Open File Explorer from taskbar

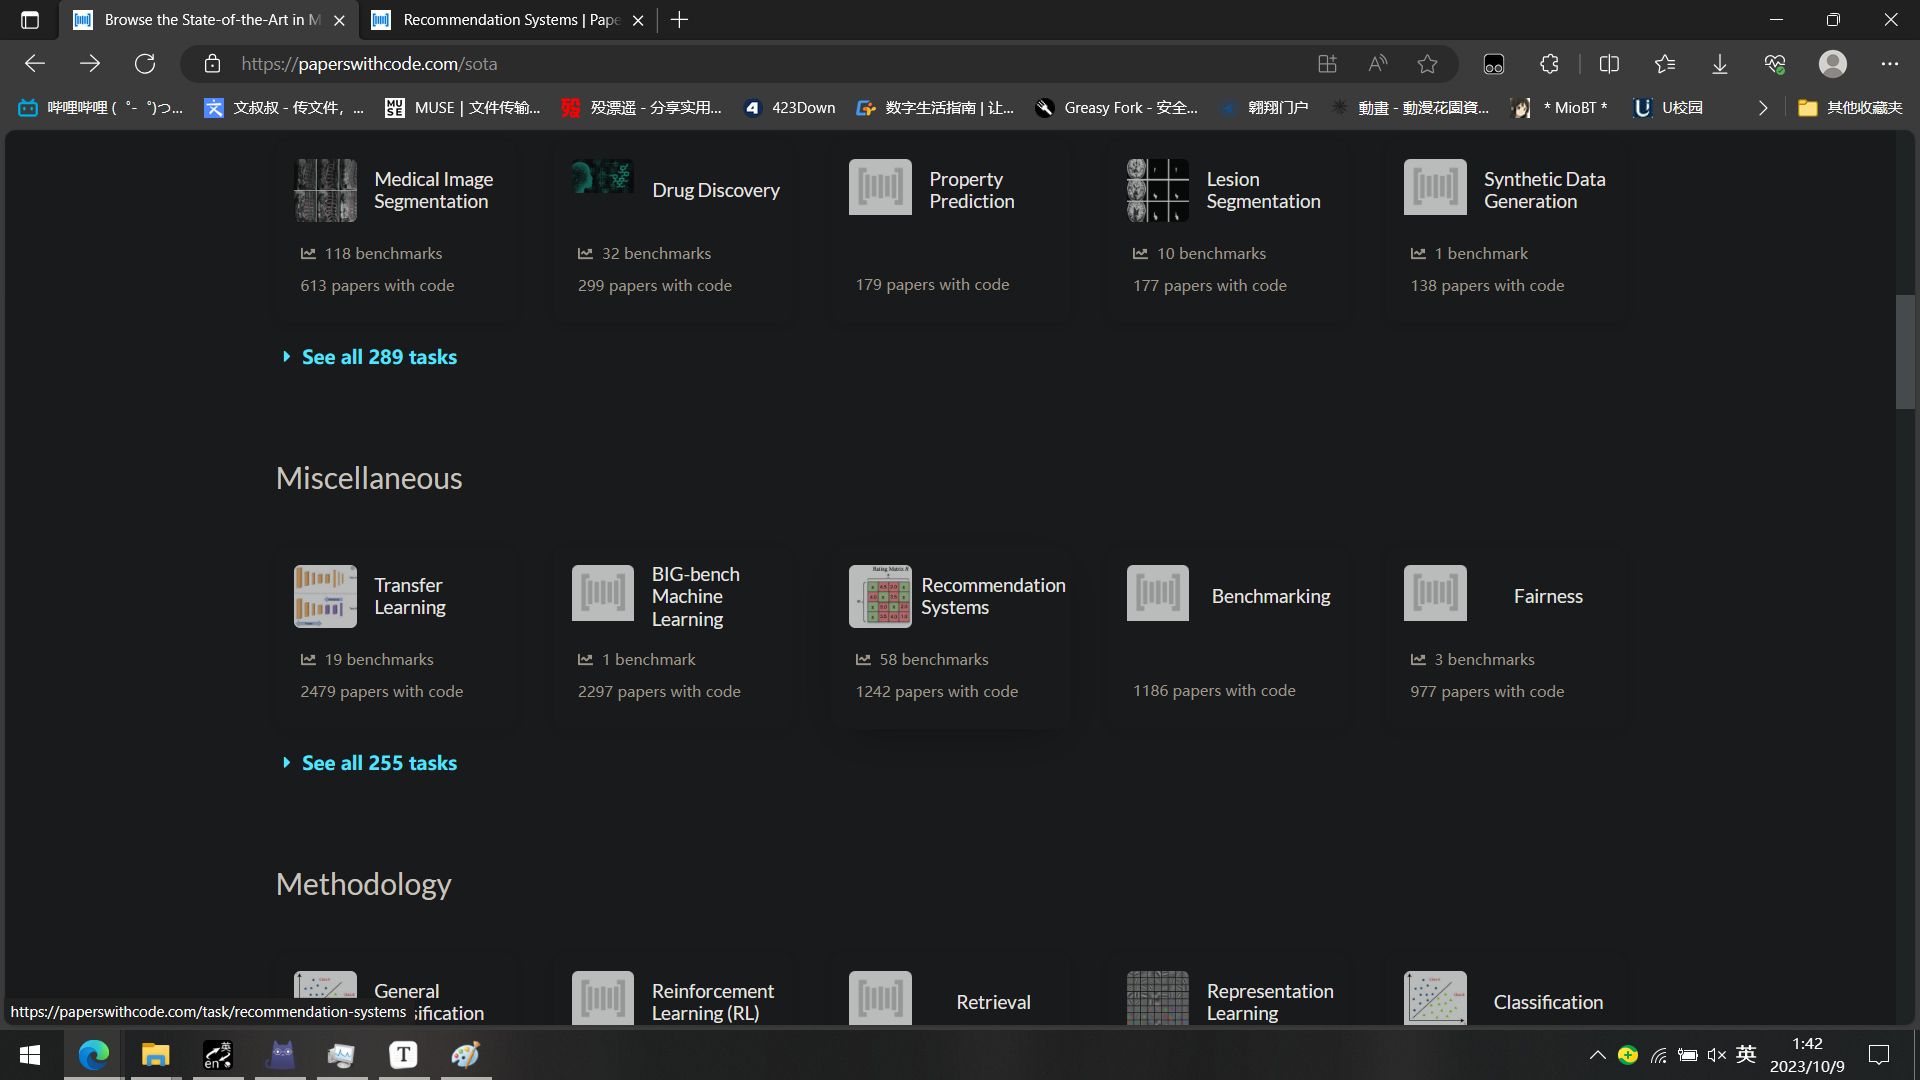pyautogui.click(x=155, y=1055)
